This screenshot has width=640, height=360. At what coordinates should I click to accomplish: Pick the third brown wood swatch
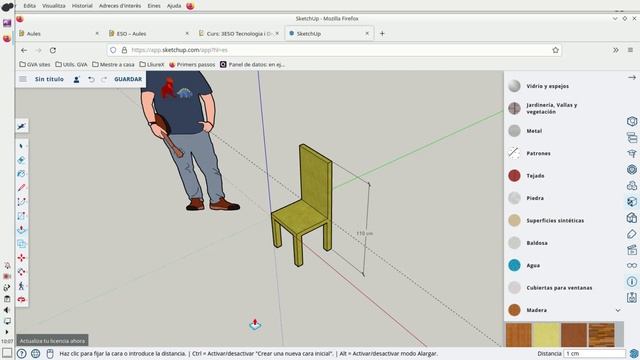pos(574,335)
